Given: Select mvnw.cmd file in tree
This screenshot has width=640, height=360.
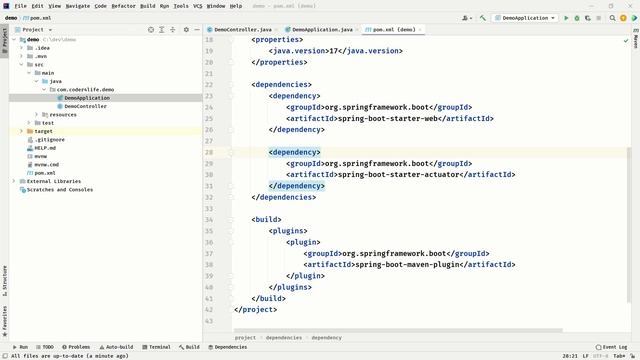Looking at the screenshot, I should pos(47,164).
